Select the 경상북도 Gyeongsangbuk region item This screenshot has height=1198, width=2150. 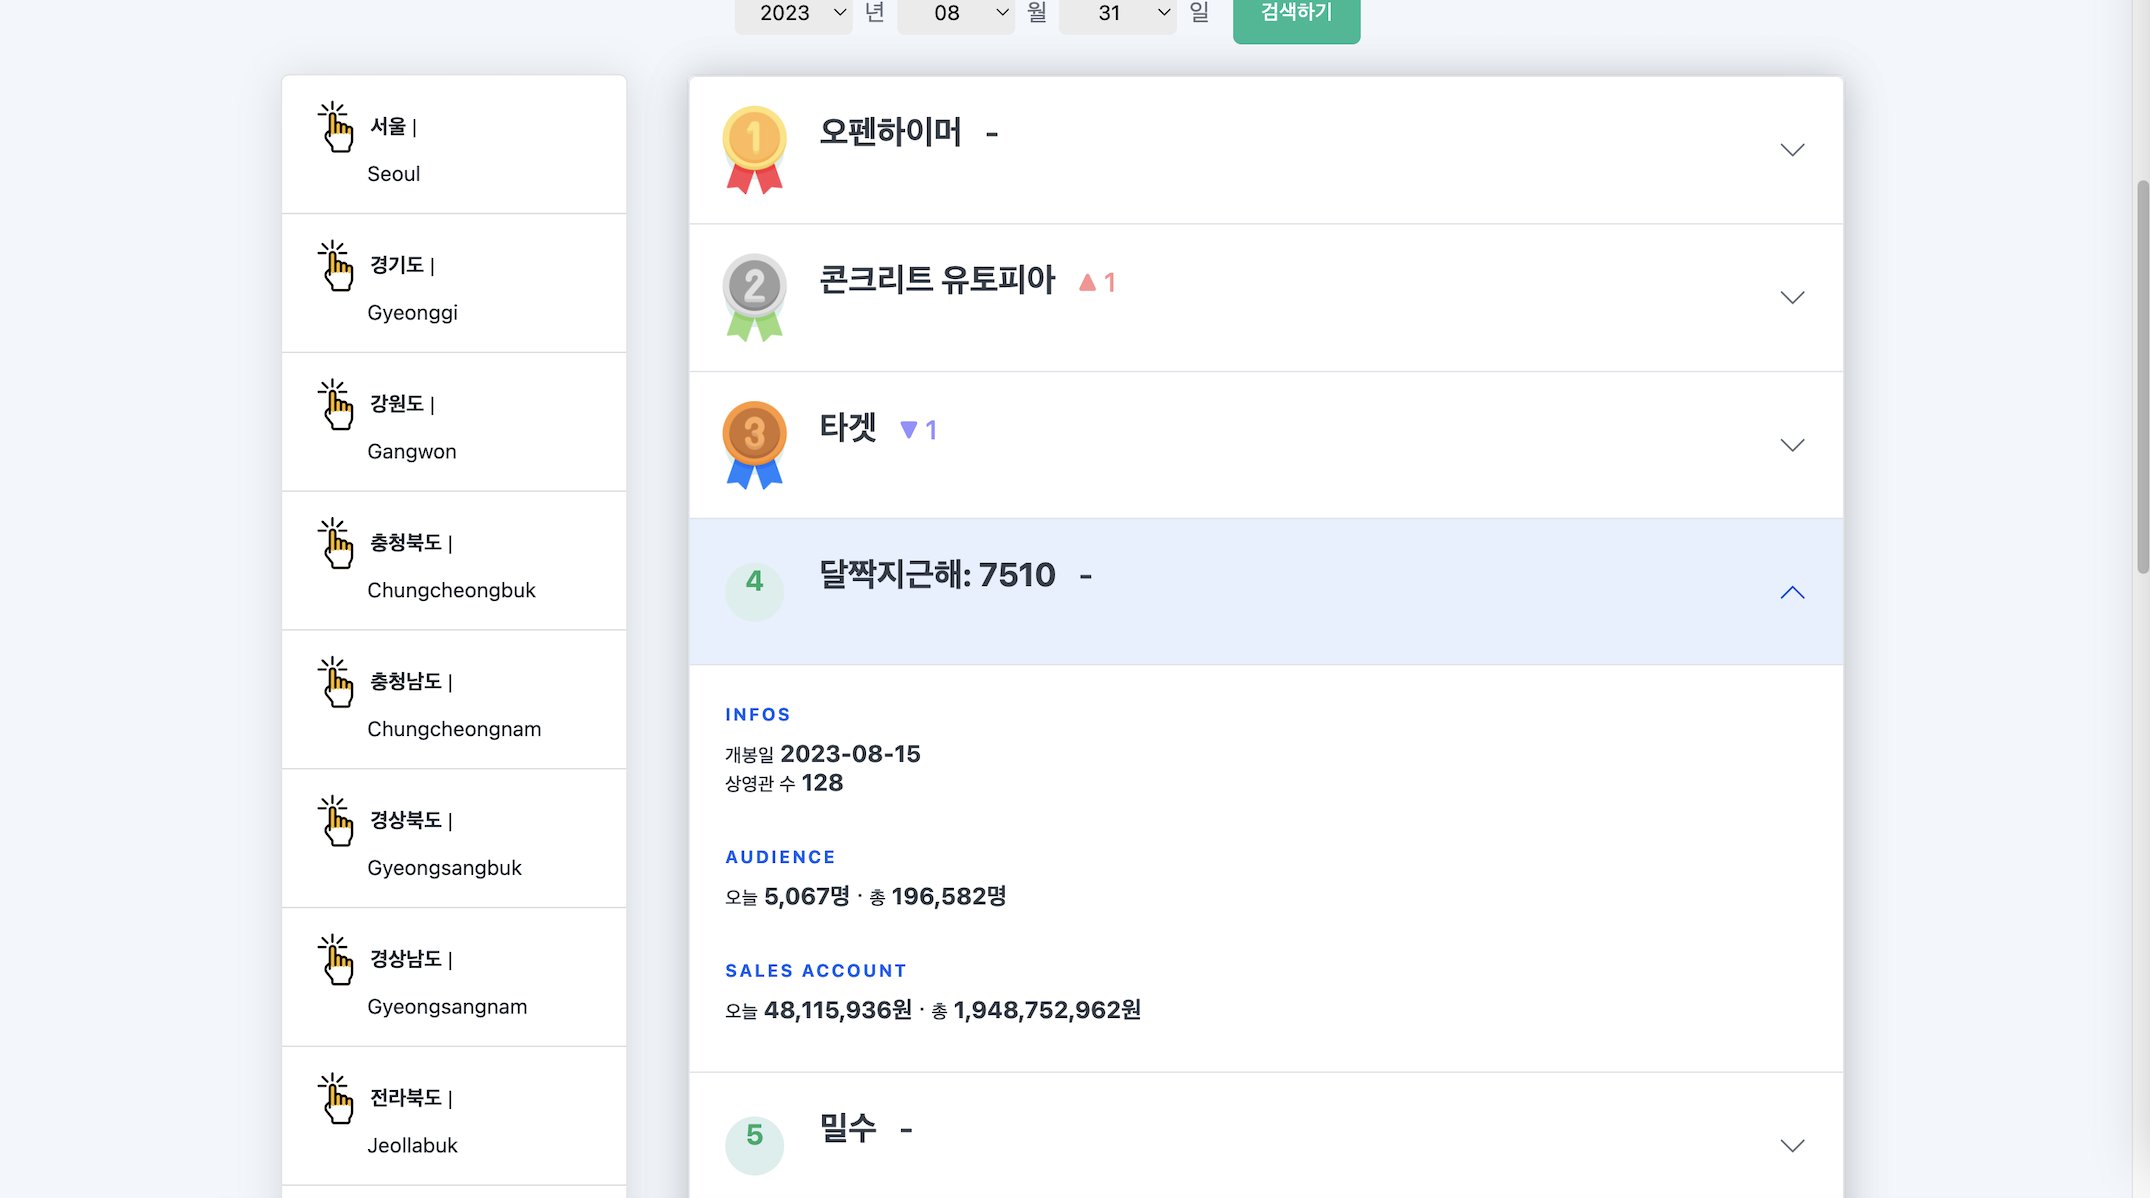pyautogui.click(x=454, y=839)
